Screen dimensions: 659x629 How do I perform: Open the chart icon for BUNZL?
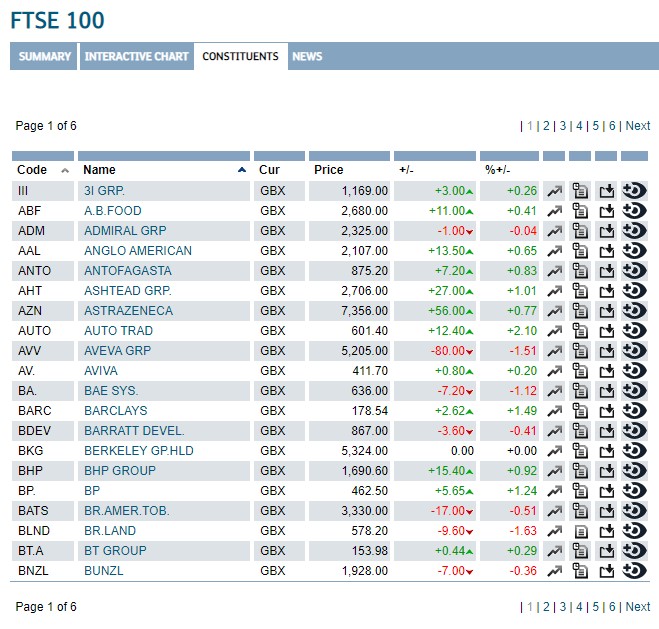pos(554,571)
